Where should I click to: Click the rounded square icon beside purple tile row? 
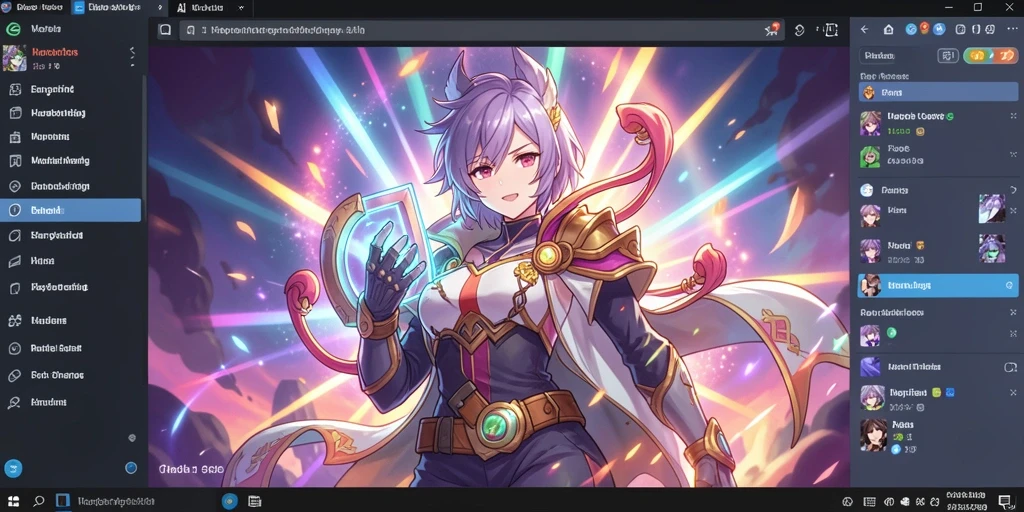(x=1010, y=368)
